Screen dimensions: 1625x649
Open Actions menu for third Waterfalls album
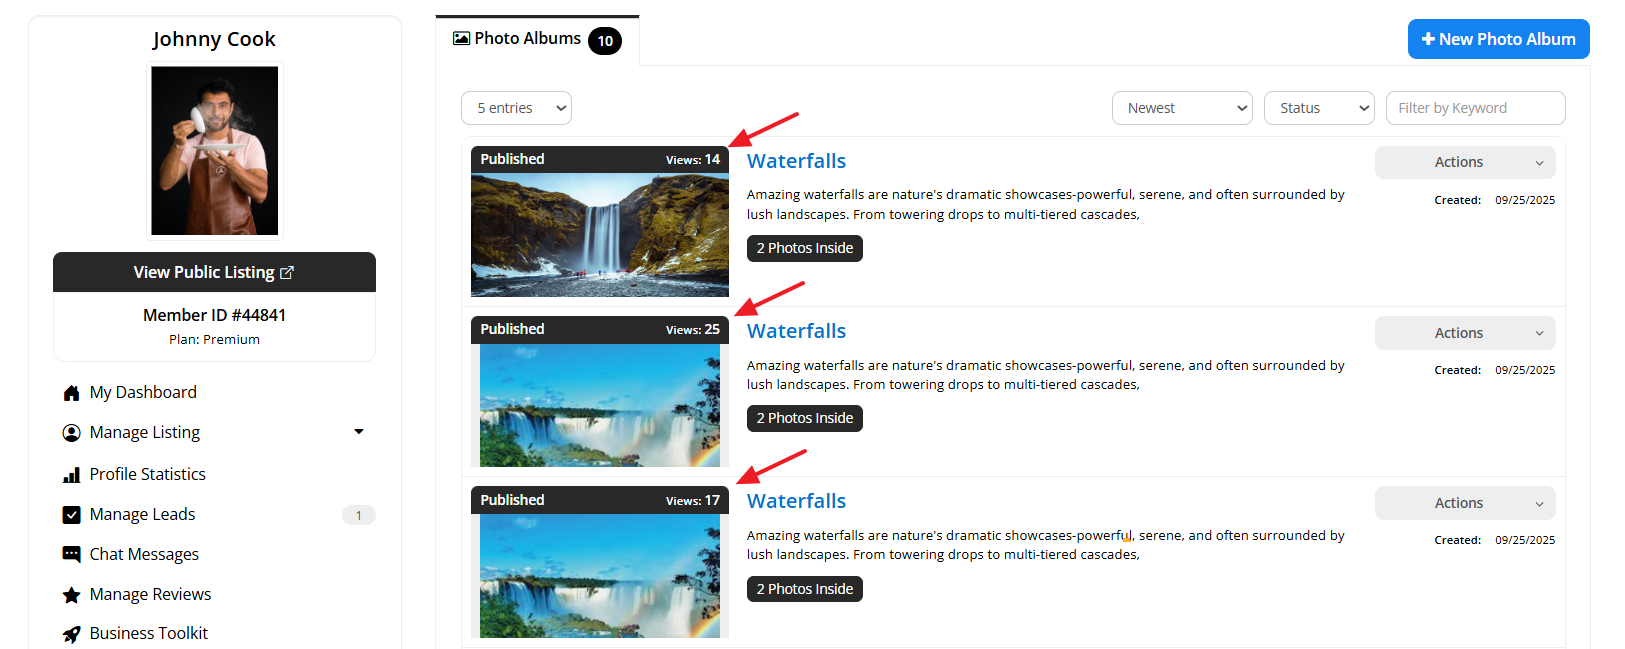[x=1465, y=503]
